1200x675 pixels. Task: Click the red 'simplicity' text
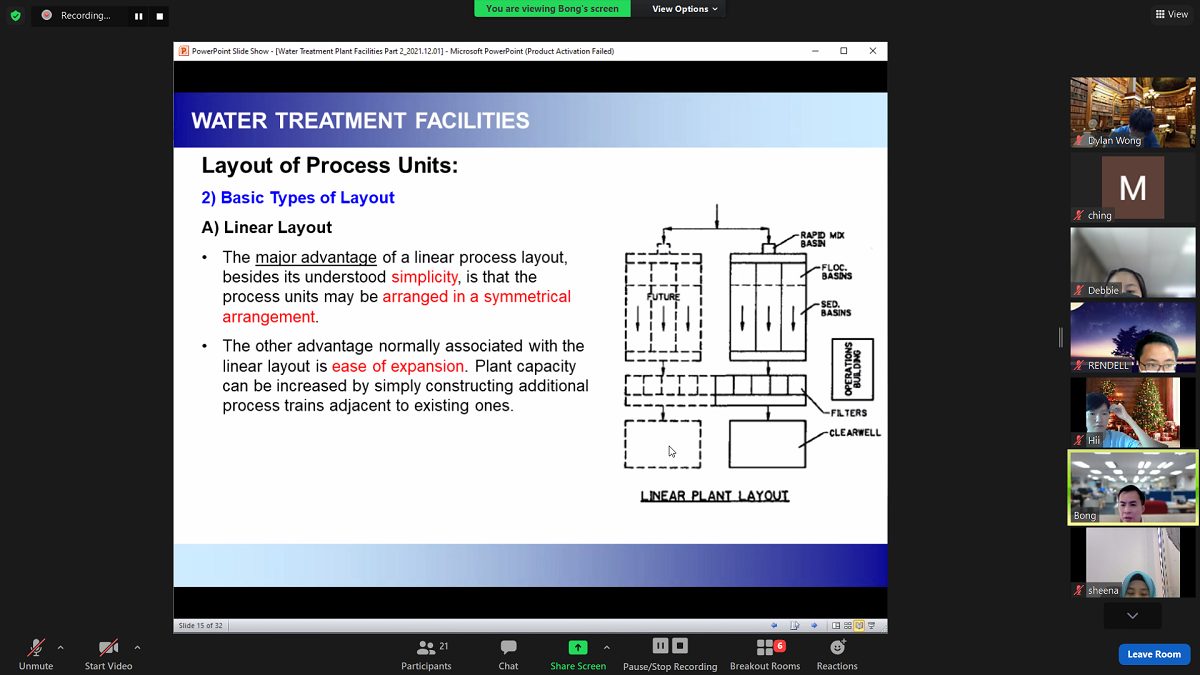(424, 277)
